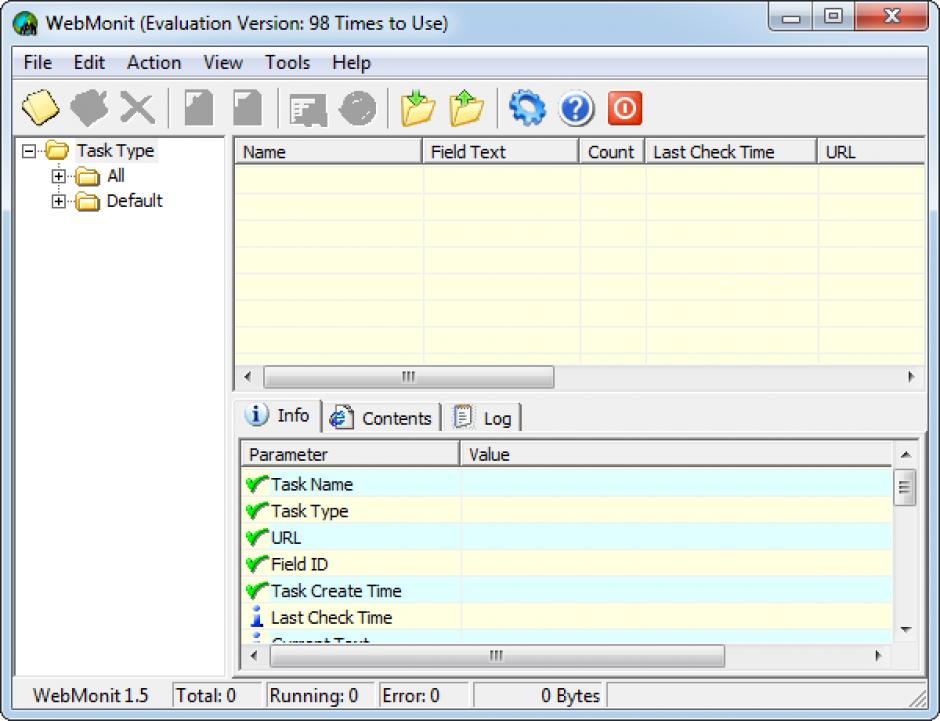Click the Task Type root folder icon
The height and width of the screenshot is (721, 940).
coord(57,150)
